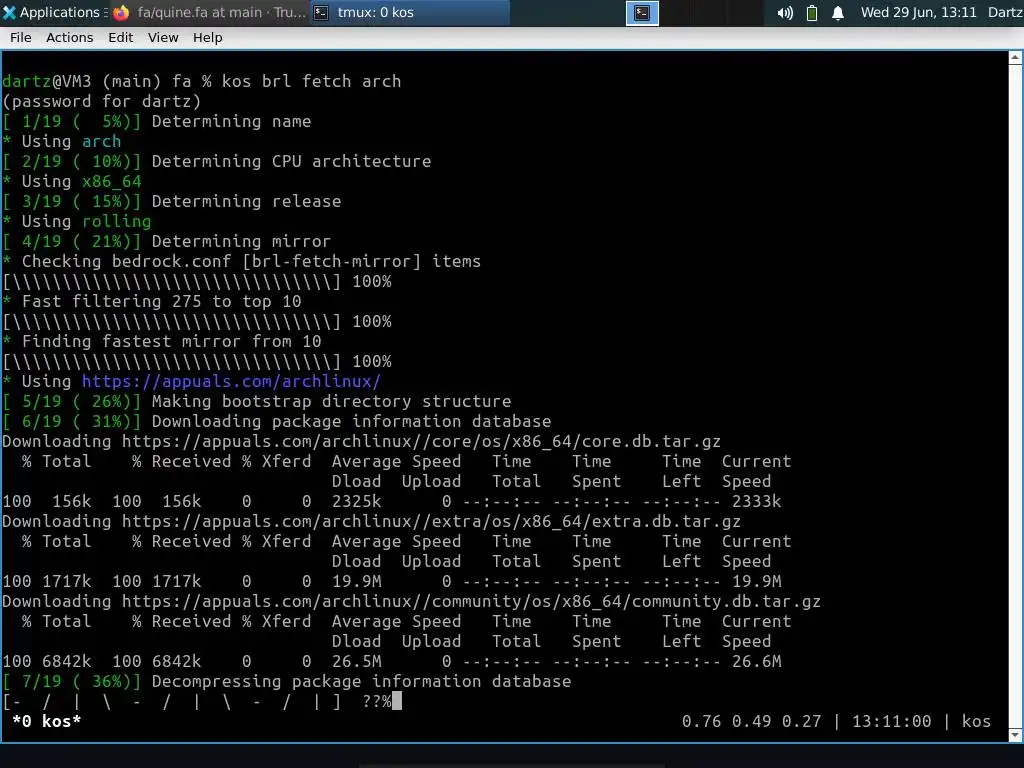Screen dimensions: 1024x768
Task: Click 'Finding fastest mirror from 10' line
Action: pyautogui.click(x=161, y=342)
